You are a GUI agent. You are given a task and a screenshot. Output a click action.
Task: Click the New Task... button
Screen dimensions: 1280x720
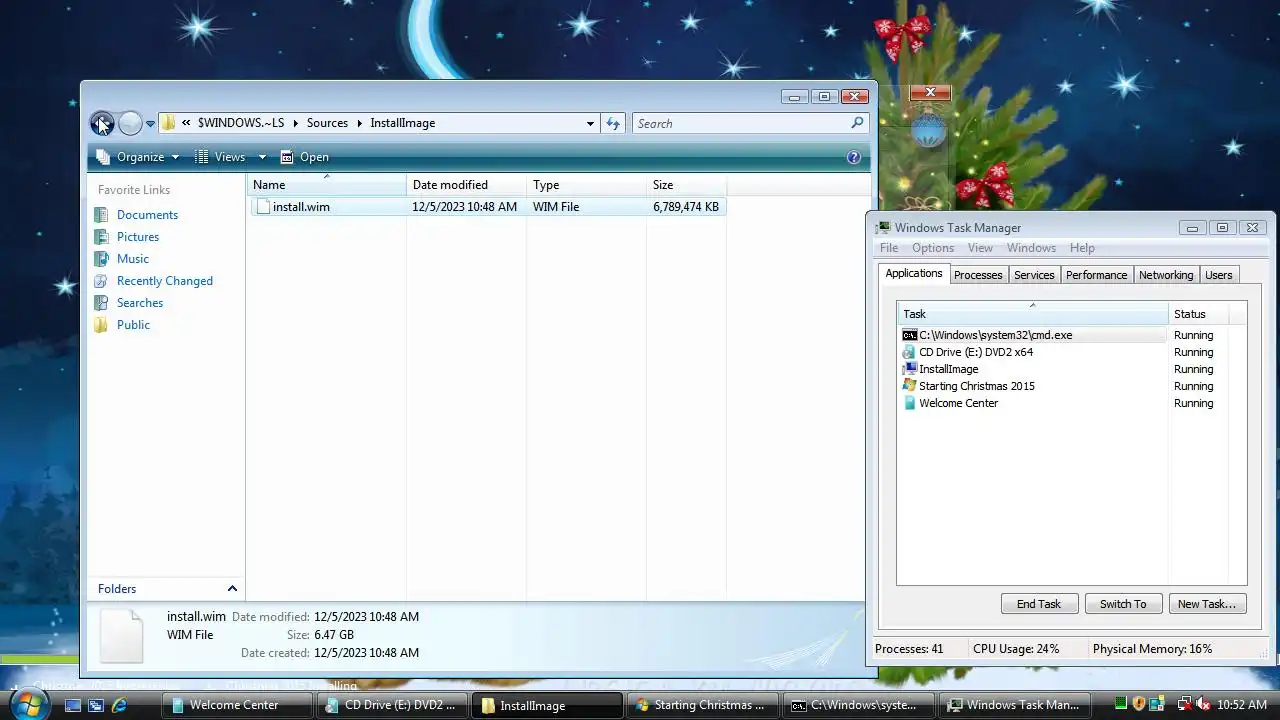tap(1207, 604)
